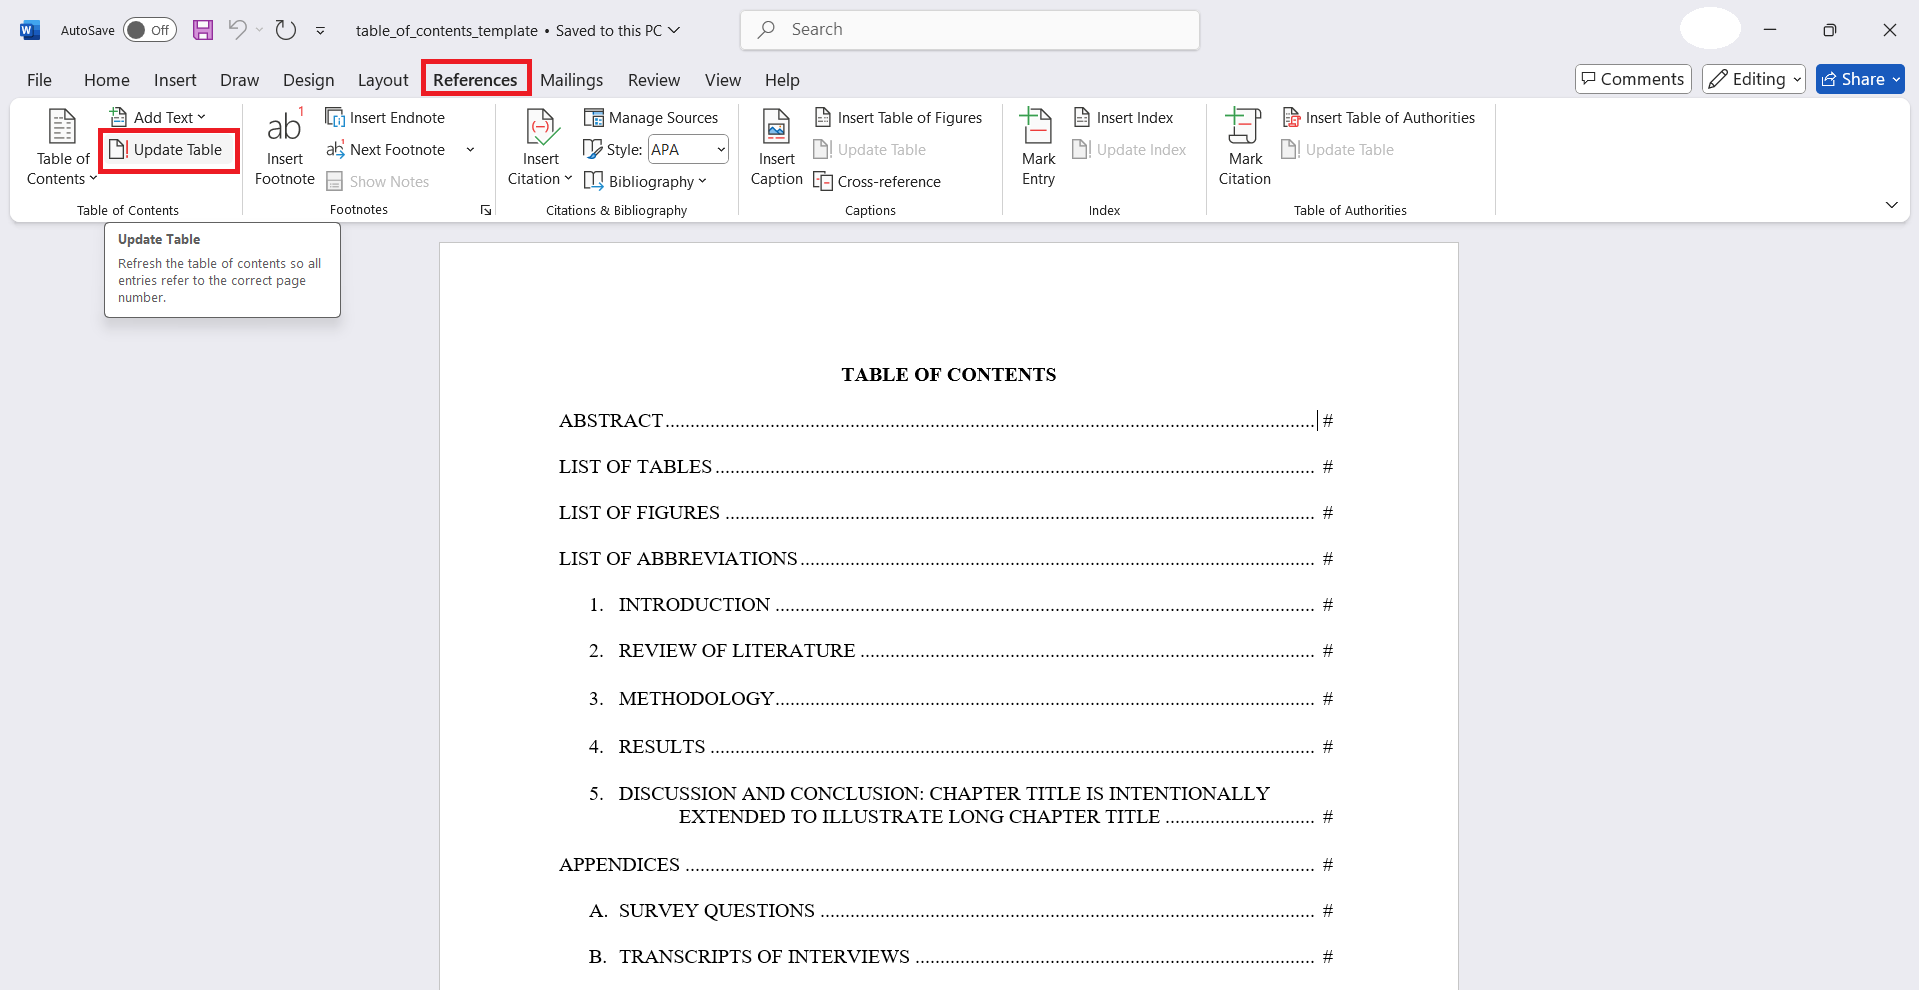
Task: Open Table of Contents gallery button
Action: 62,147
